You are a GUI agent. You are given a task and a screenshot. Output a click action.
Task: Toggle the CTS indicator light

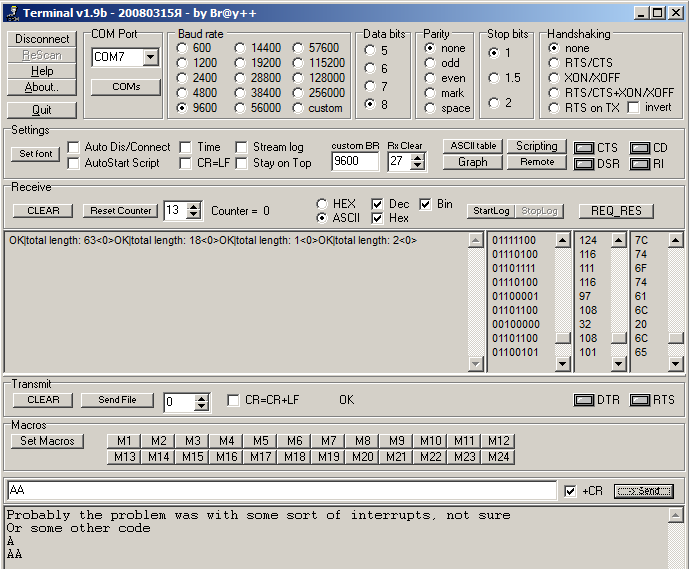click(584, 148)
